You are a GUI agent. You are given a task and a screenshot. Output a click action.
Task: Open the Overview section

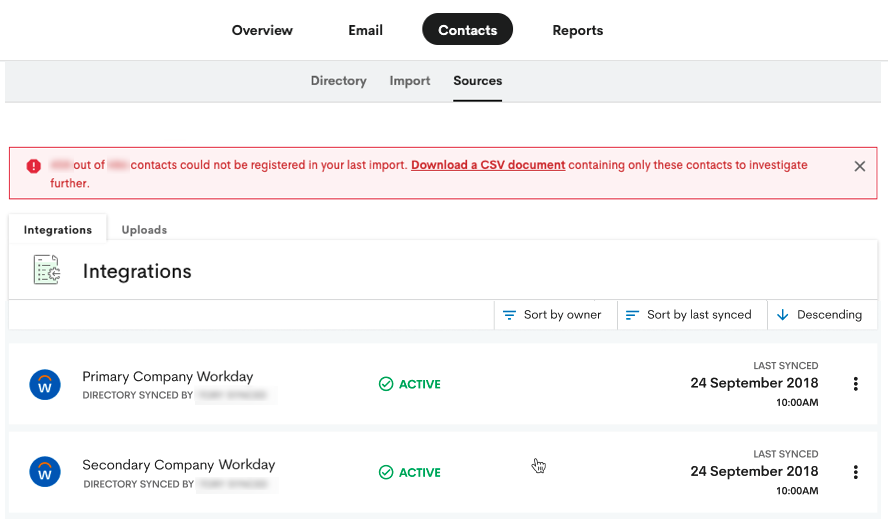pyautogui.click(x=262, y=30)
